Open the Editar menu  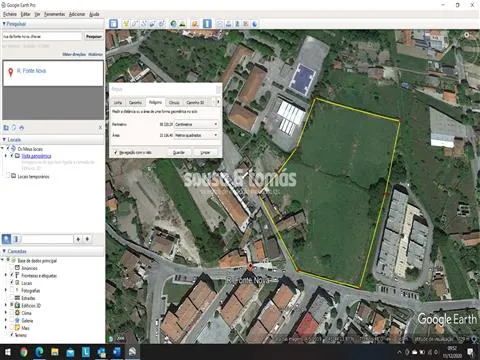25,14
